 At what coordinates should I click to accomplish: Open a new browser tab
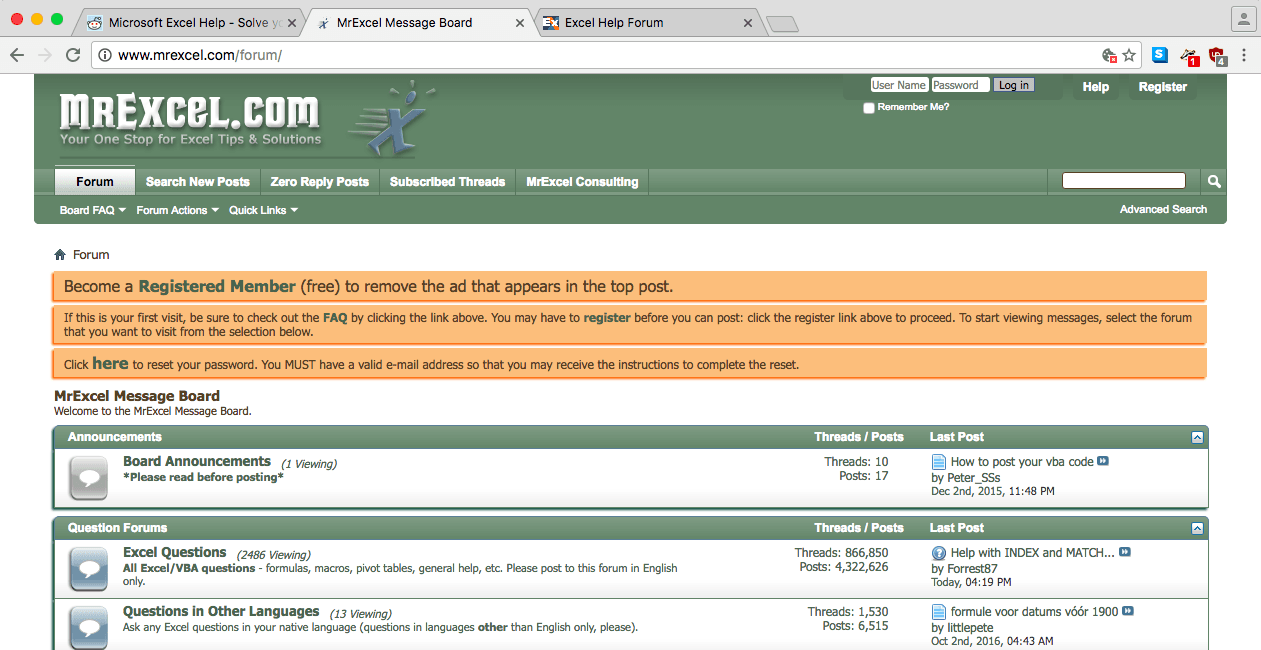point(783,23)
